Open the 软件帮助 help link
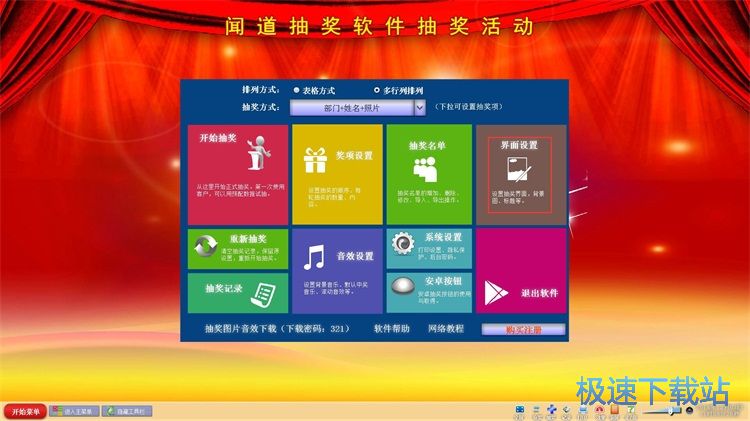 point(392,329)
